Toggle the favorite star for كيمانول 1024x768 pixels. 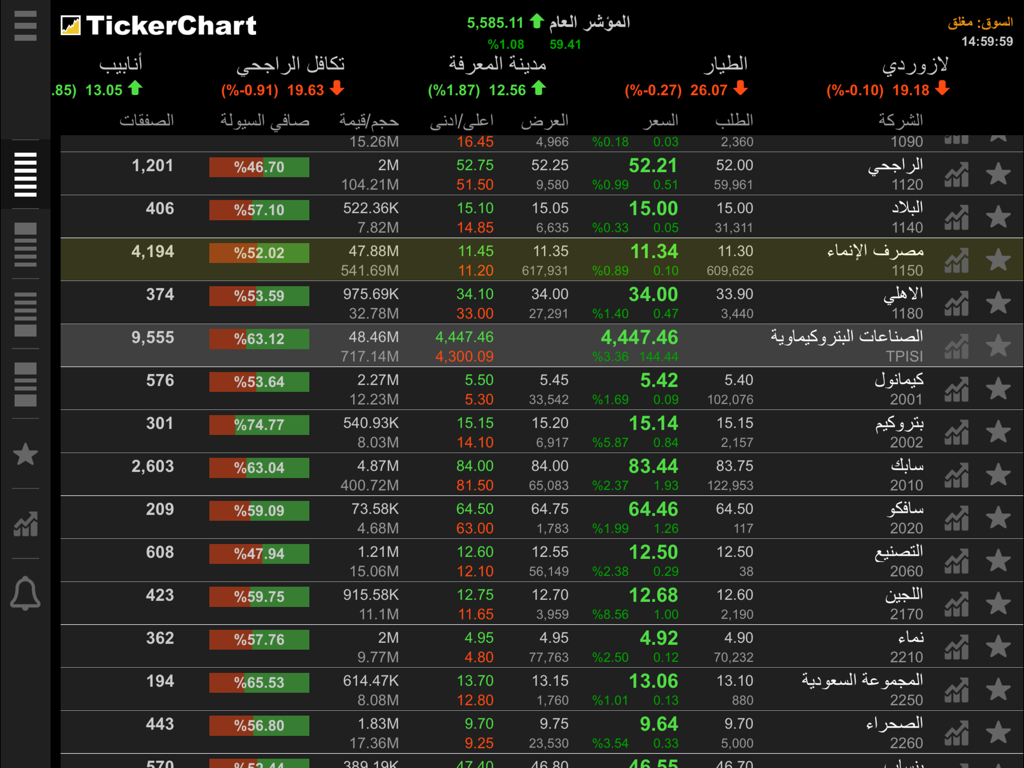pos(997,388)
